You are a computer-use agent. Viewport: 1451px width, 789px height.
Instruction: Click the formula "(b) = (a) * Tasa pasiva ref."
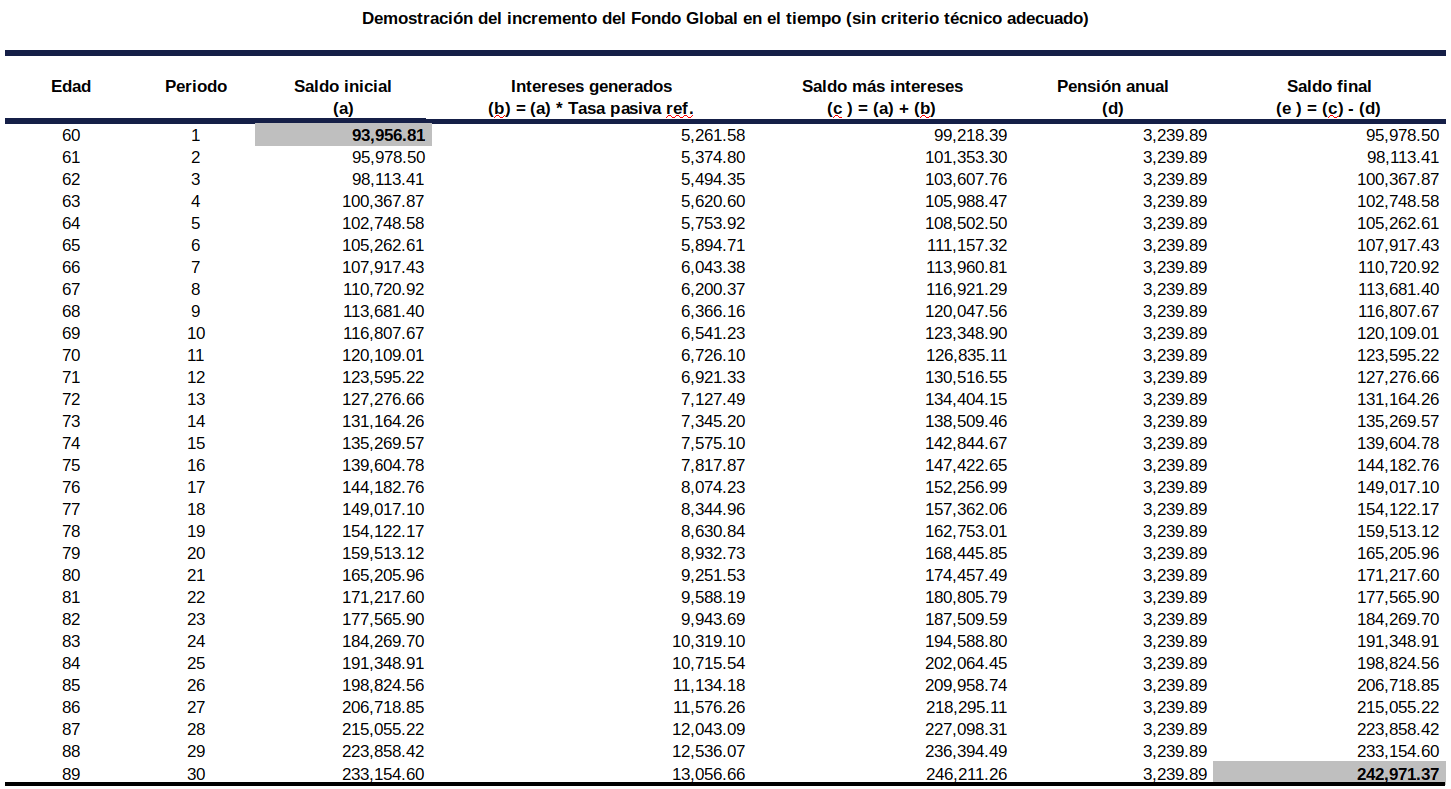tap(591, 109)
